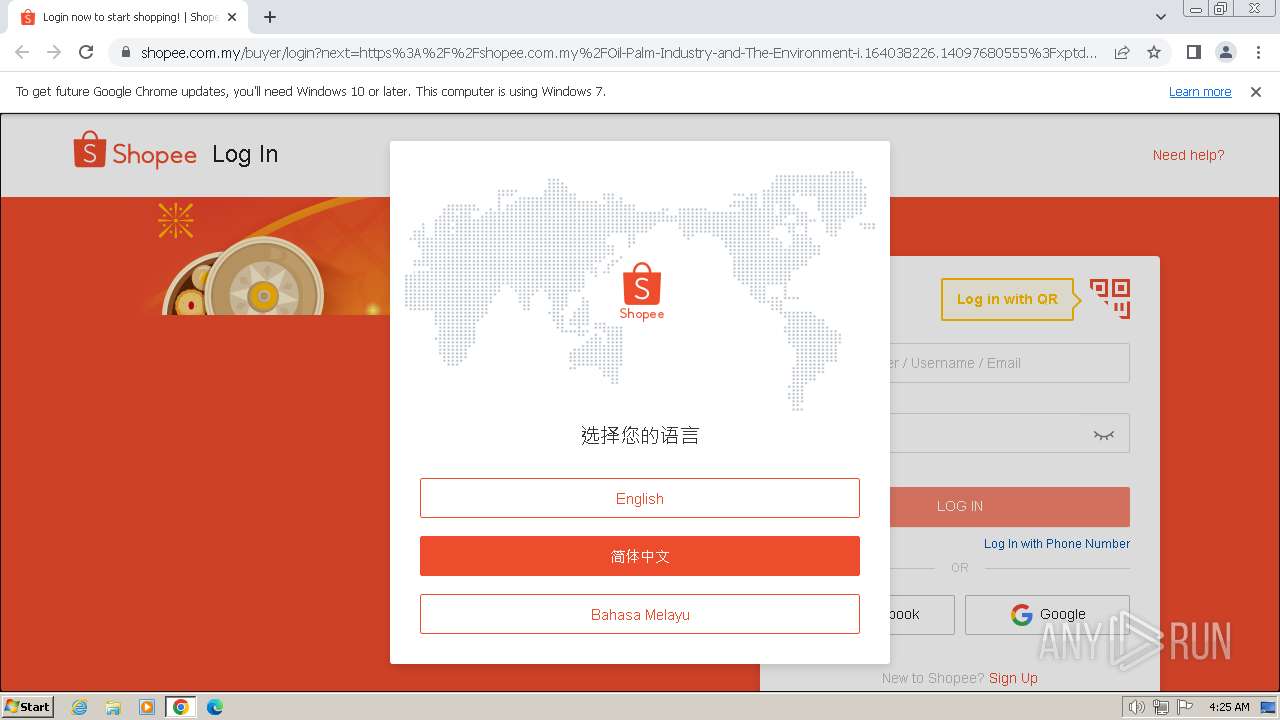
Task: Open media player from taskbar
Action: 147,707
